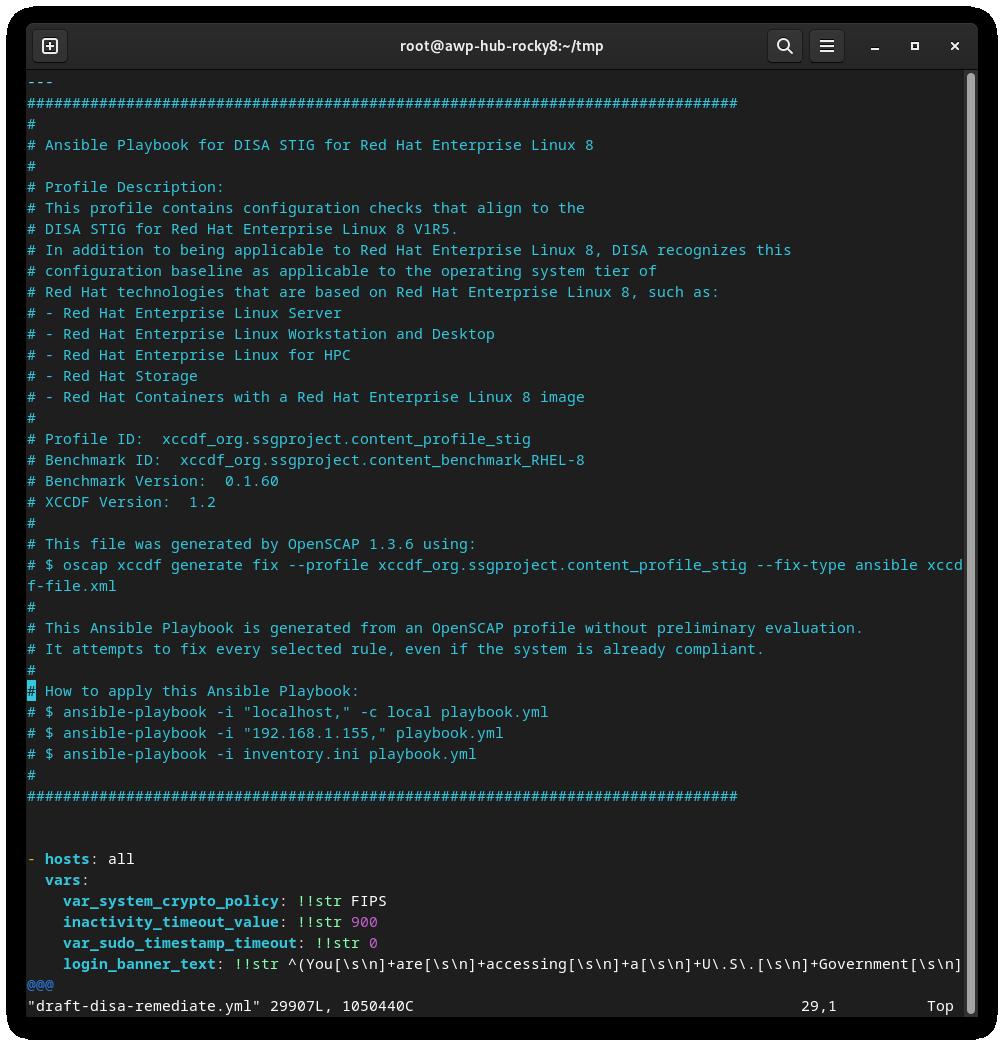Click the 29,1 cursor position indicator
This screenshot has width=1004, height=1046.
822,1007
